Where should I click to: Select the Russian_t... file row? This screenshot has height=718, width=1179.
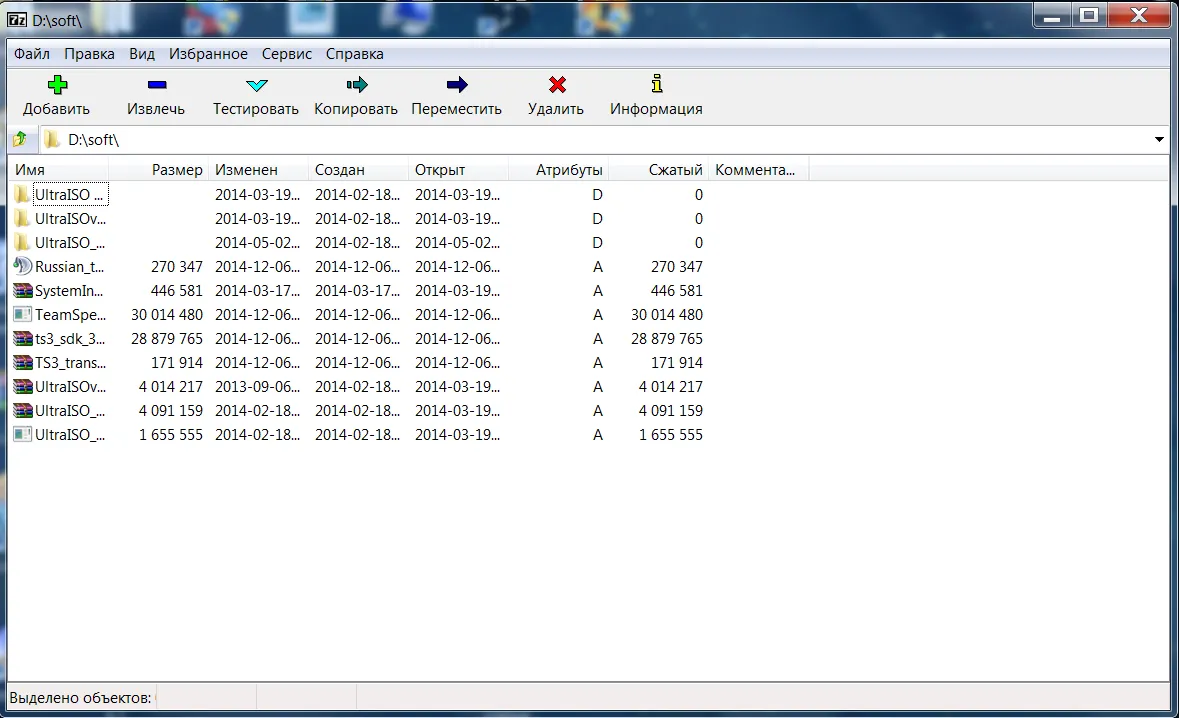69,267
